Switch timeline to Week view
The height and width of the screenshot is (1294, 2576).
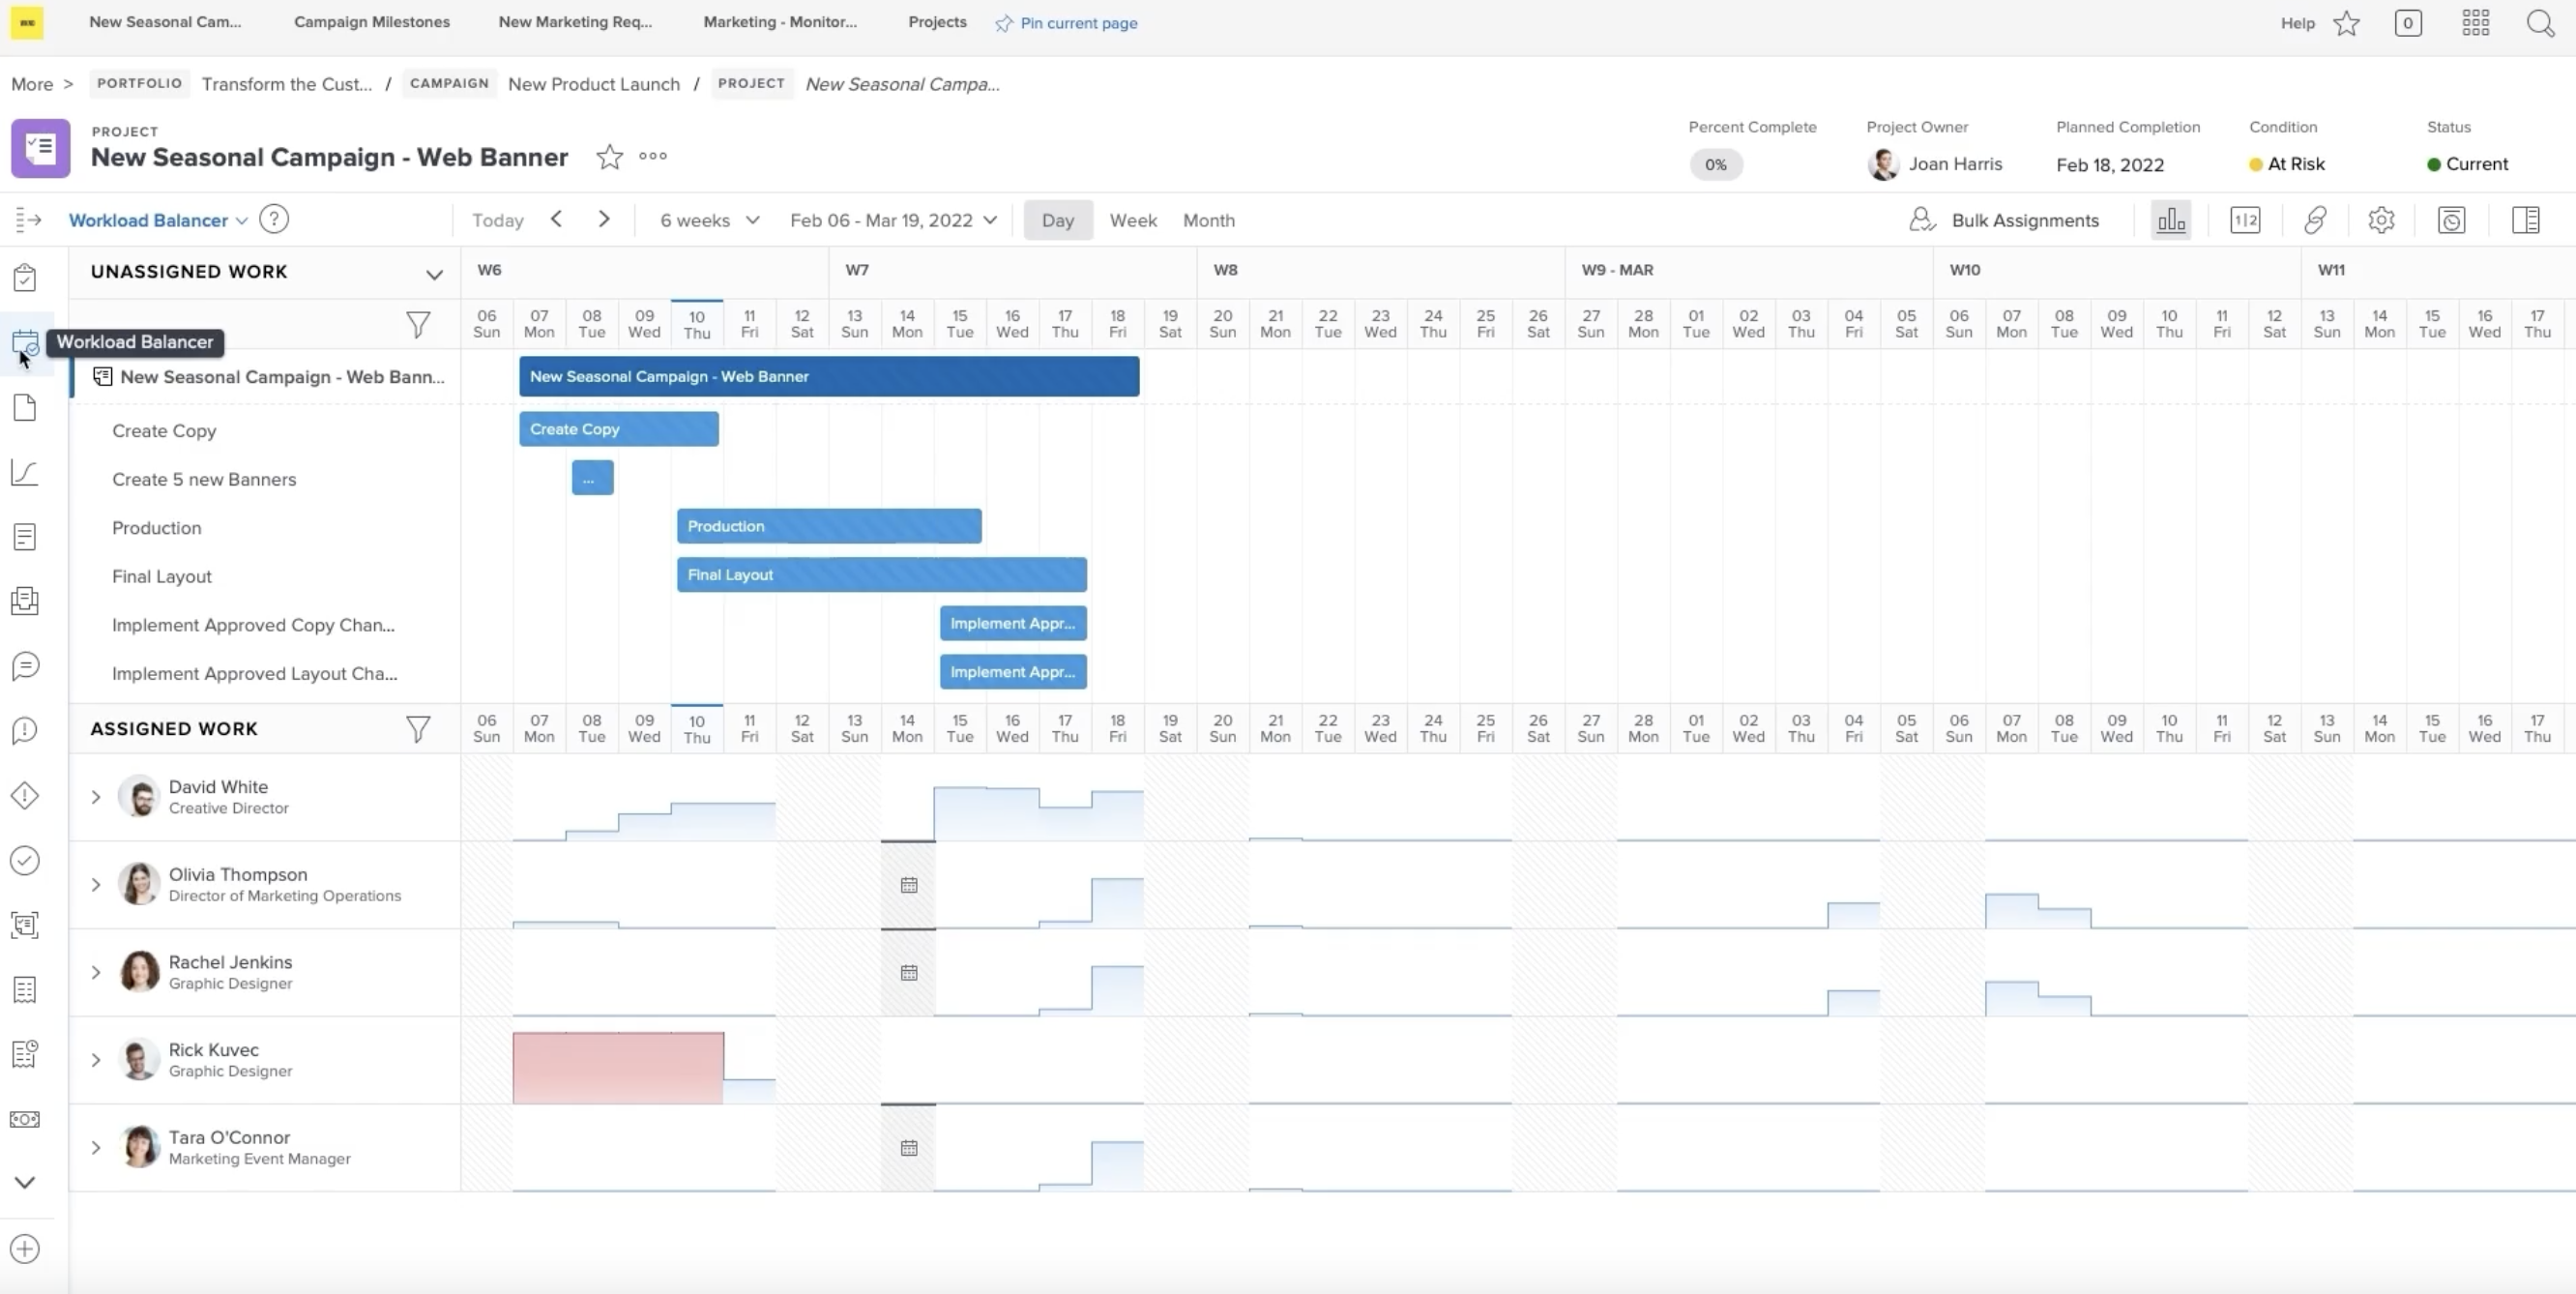1132,220
